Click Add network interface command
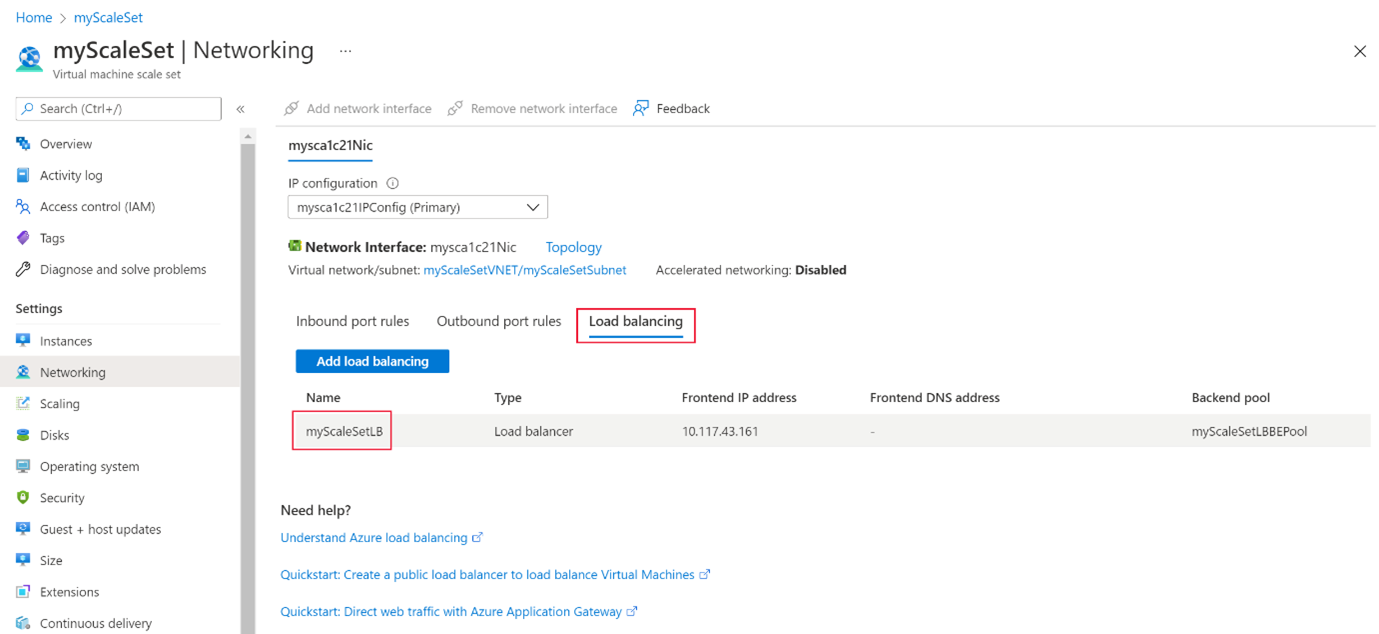This screenshot has height=634, width=1379. pyautogui.click(x=358, y=108)
